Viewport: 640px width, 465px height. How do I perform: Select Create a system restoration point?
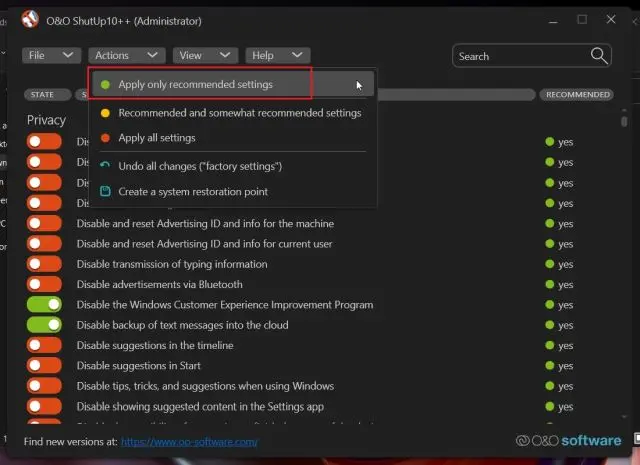pos(233,191)
